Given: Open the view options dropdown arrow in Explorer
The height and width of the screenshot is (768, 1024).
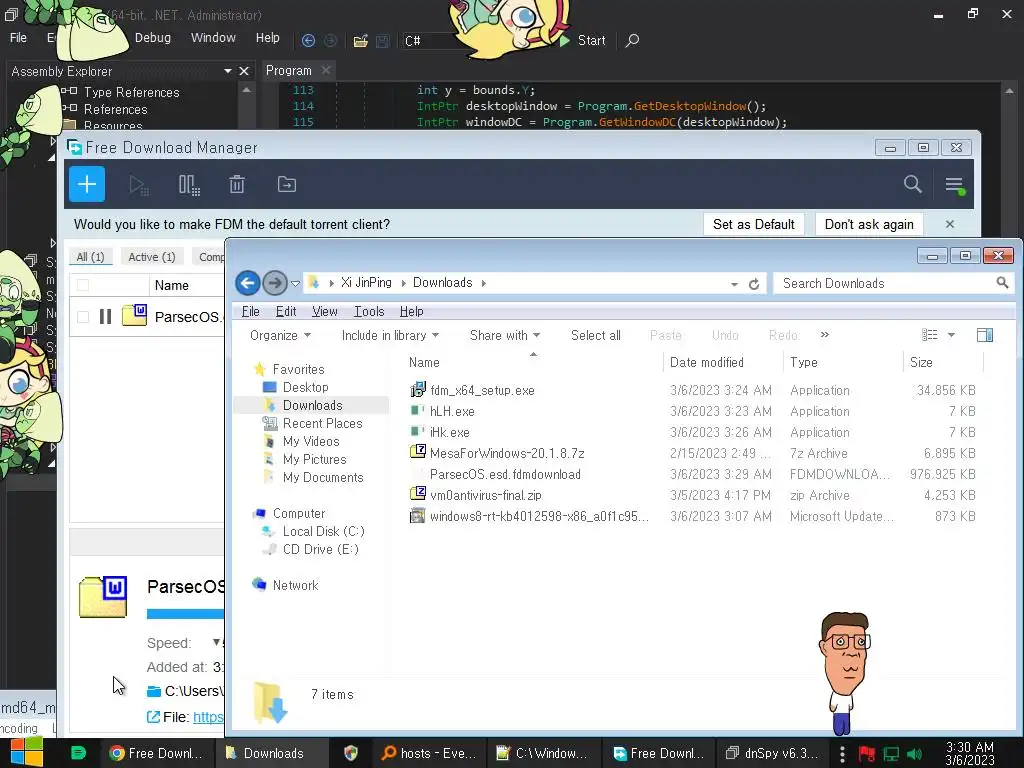Looking at the screenshot, I should tap(952, 335).
